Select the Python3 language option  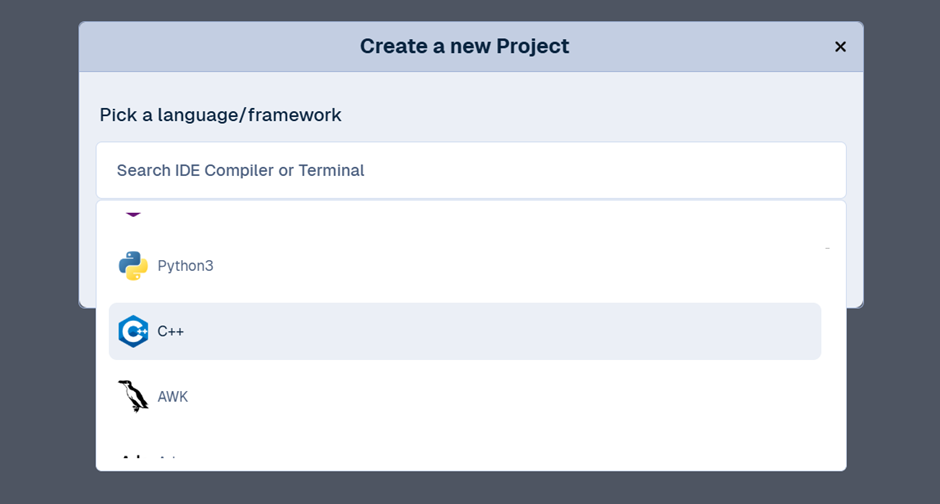pyautogui.click(x=185, y=266)
